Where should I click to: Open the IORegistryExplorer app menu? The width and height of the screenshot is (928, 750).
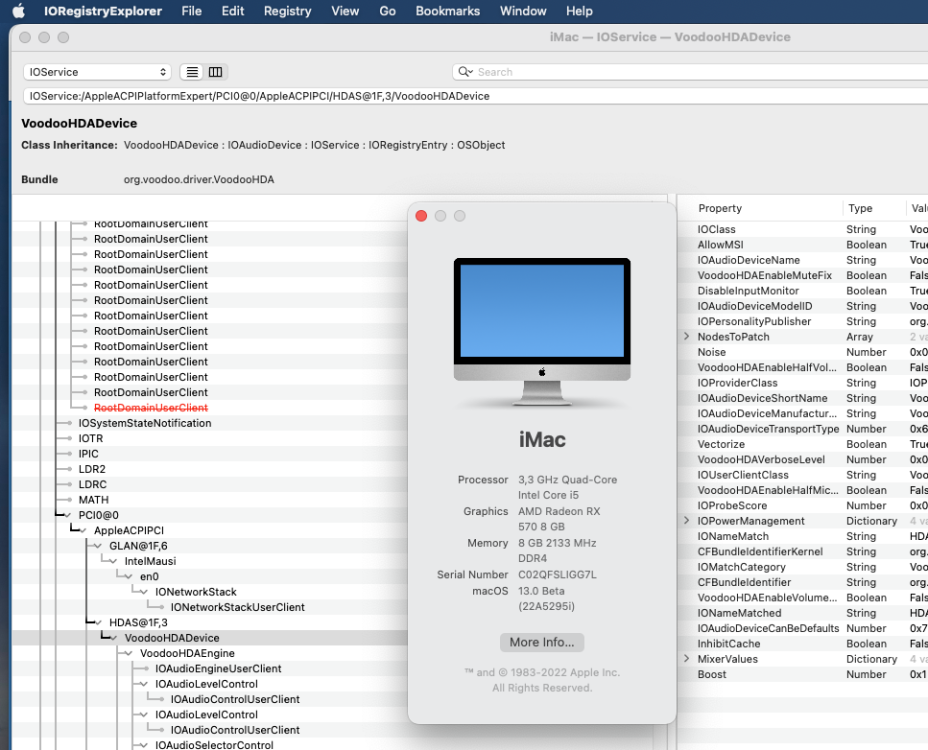point(102,11)
